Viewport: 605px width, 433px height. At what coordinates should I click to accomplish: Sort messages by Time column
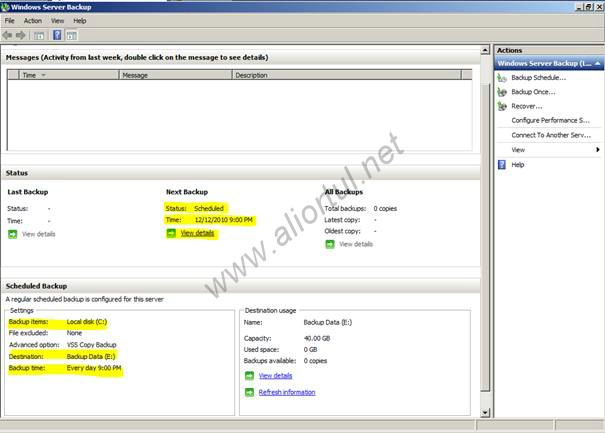69,75
